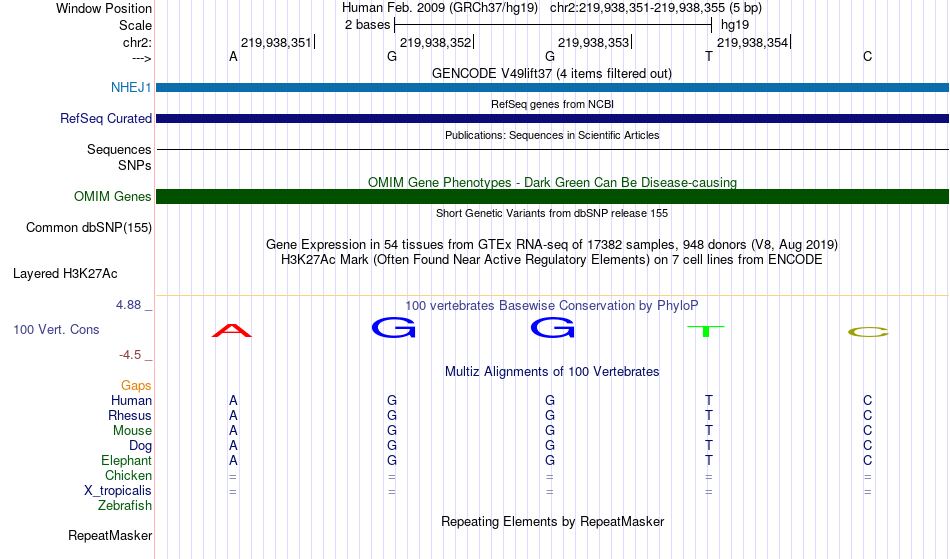The height and width of the screenshot is (559, 950).
Task: Click 'Multiz Alignments of 100 Vertebrates' title
Action: (x=552, y=371)
